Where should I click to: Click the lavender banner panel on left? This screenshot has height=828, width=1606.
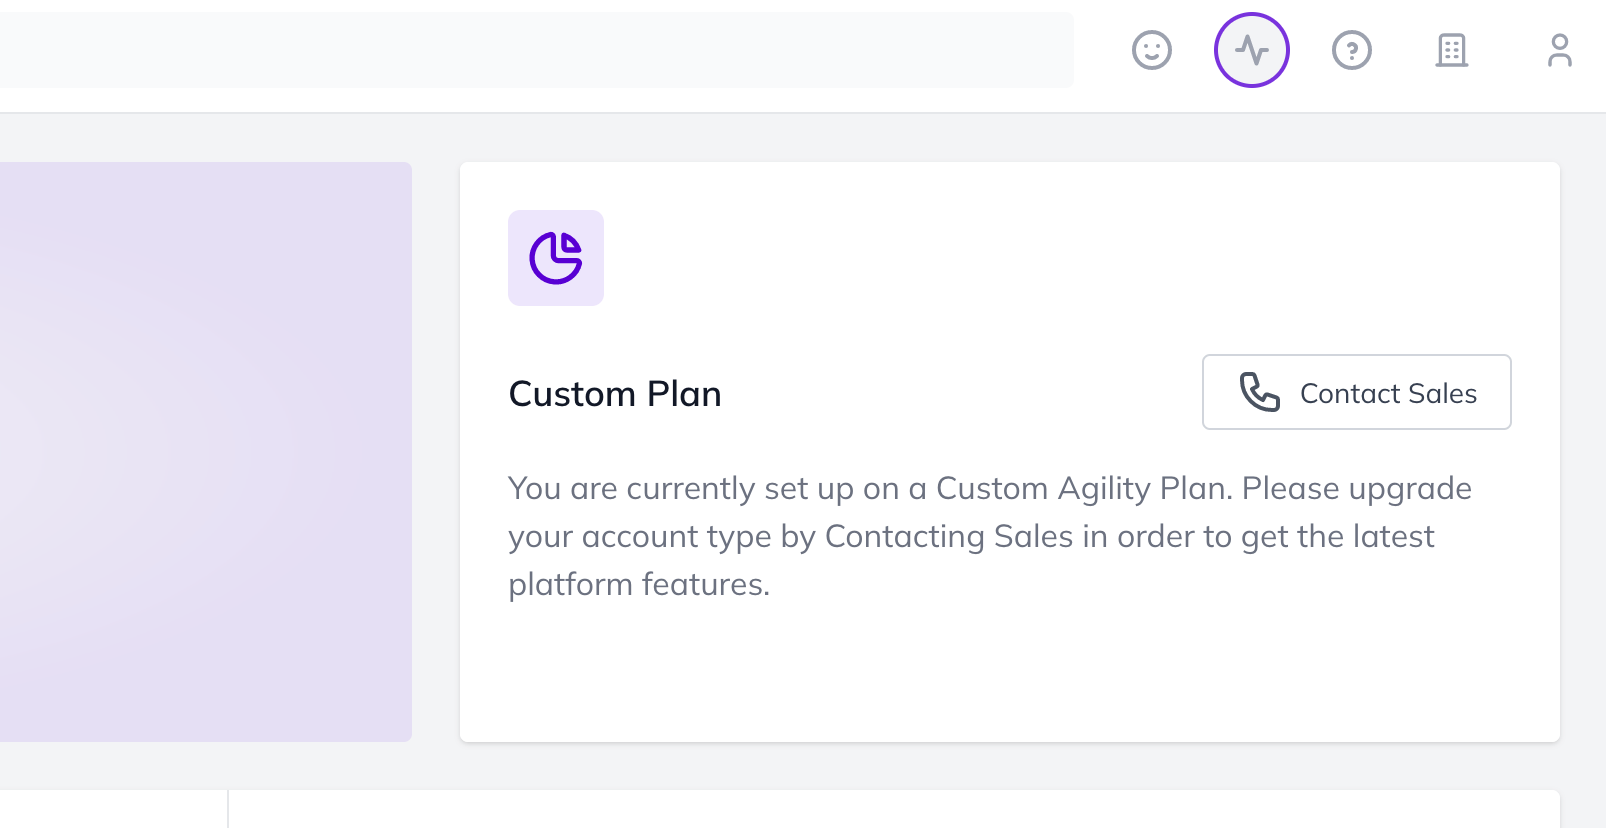click(205, 452)
